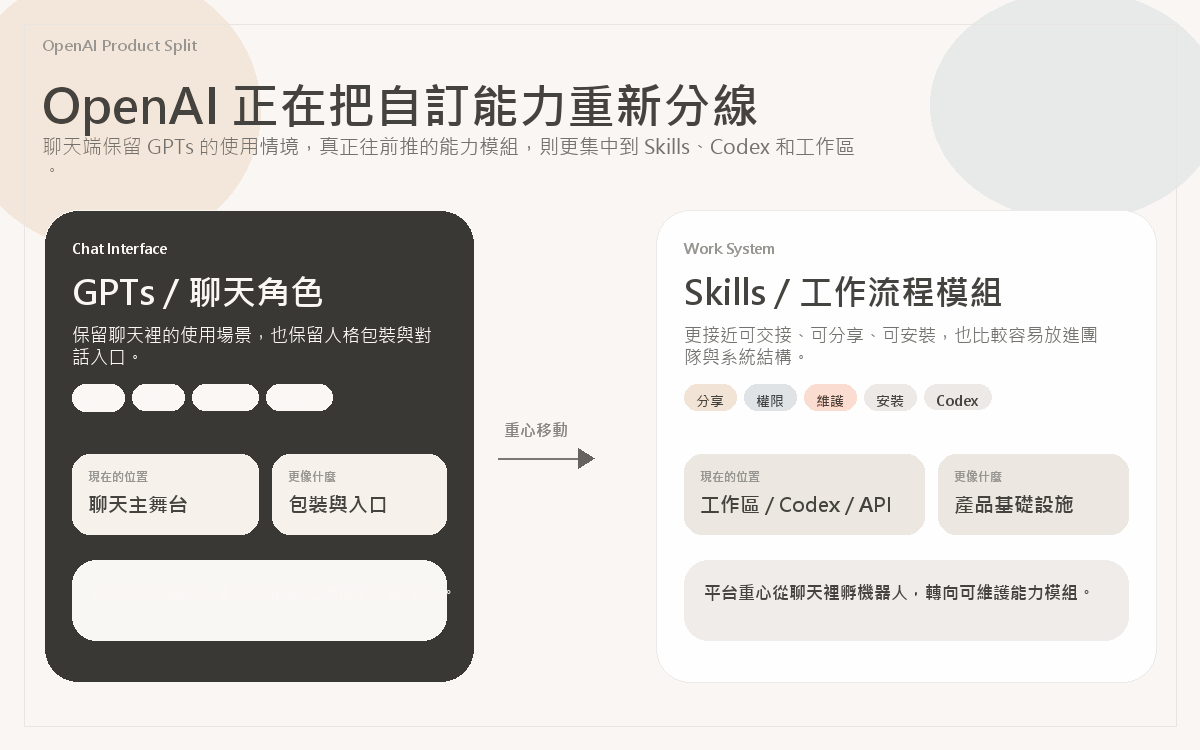Image resolution: width=1200 pixels, height=750 pixels.
Task: Open the 包裝與入口 card
Action: point(359,494)
